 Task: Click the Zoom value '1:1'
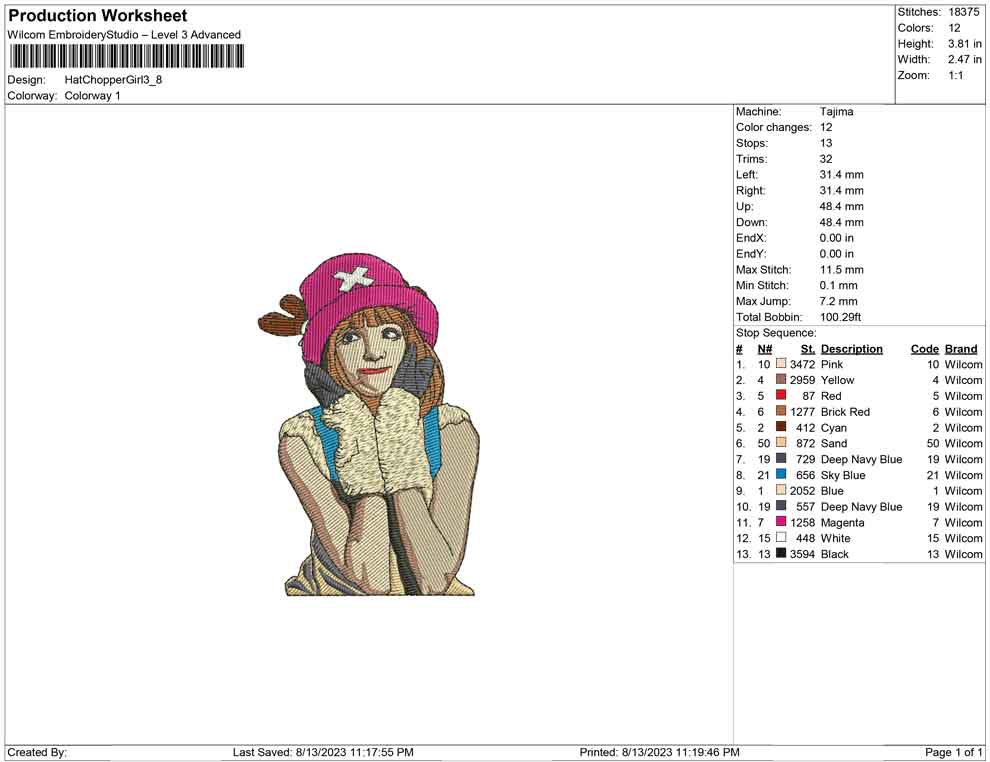pyautogui.click(x=955, y=75)
